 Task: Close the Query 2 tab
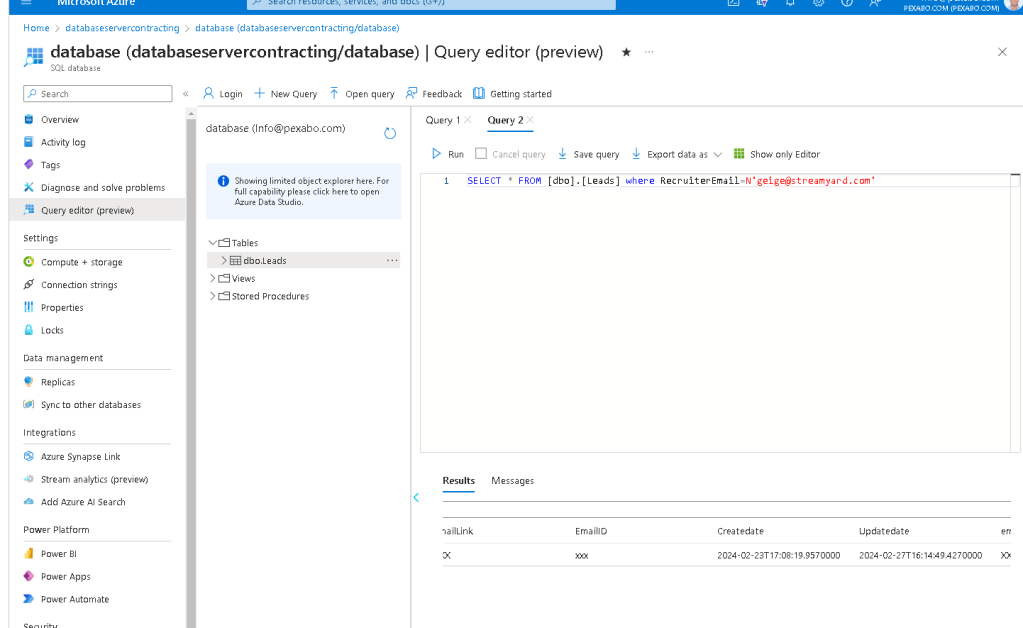point(530,119)
